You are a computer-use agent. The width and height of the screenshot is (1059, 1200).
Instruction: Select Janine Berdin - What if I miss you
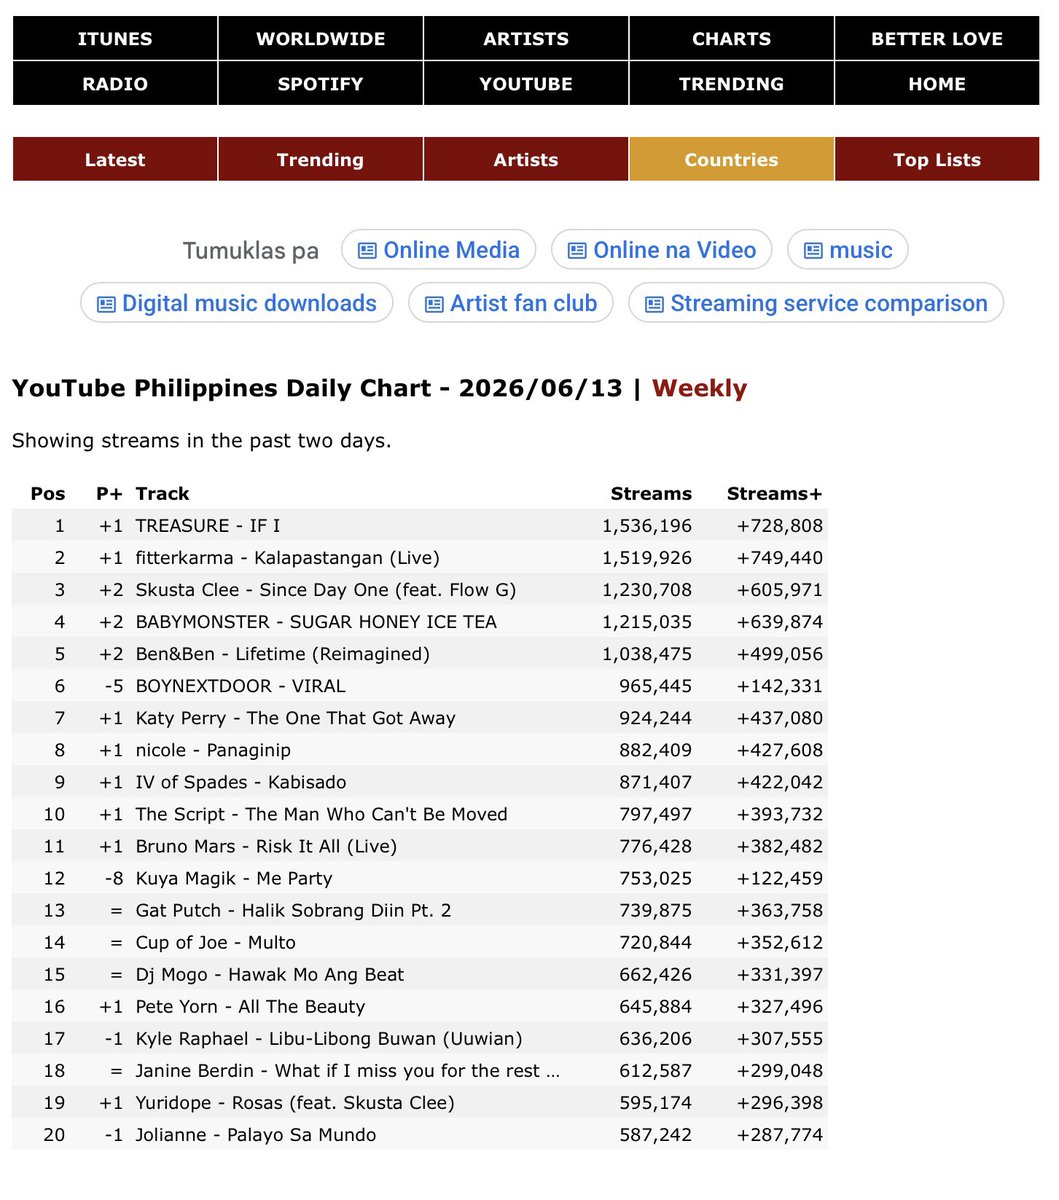(x=348, y=1070)
